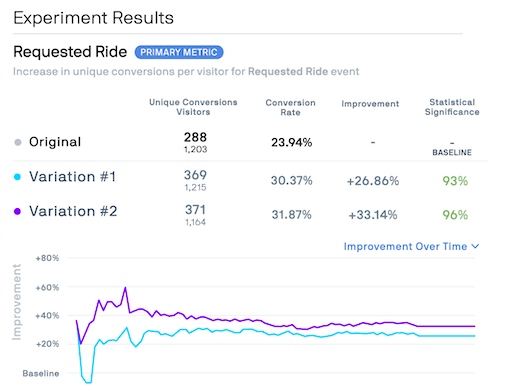Click the Improvement column header
Image resolution: width=506 pixels, height=392 pixels.
tap(370, 104)
